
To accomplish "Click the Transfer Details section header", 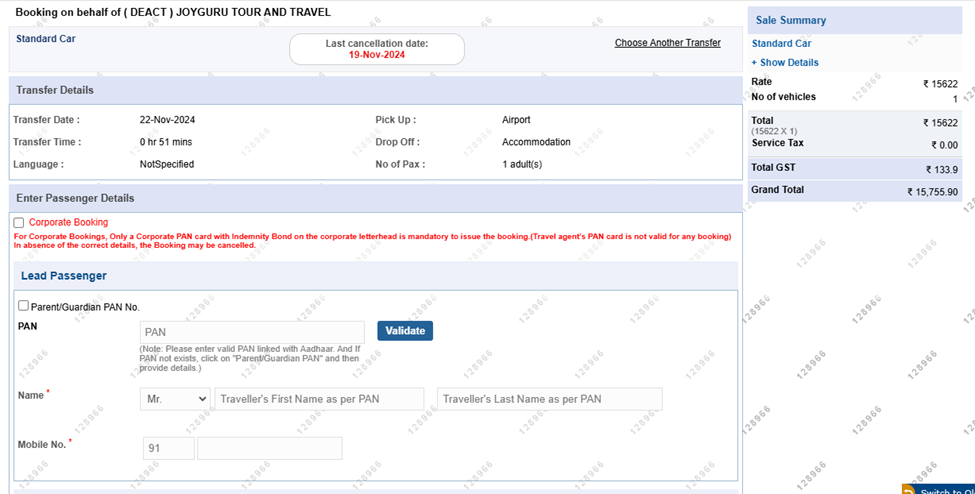I will click(x=374, y=90).
